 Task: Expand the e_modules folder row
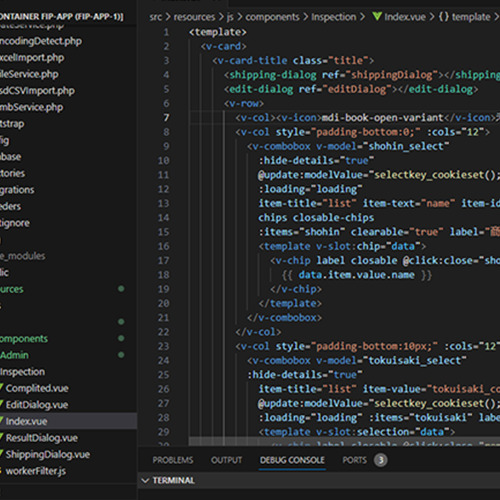(68, 256)
